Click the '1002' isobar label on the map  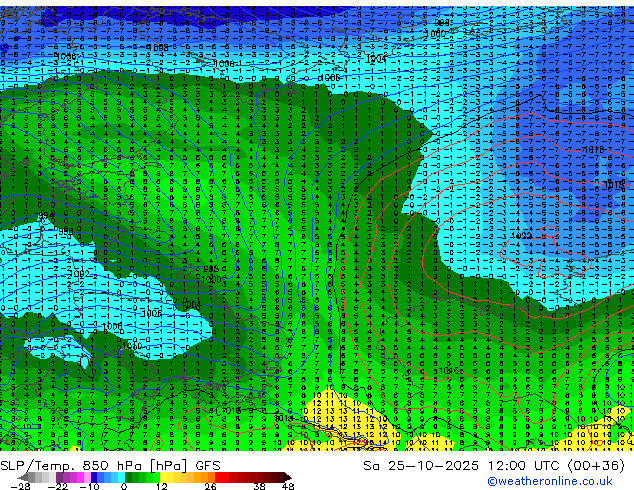(78, 274)
